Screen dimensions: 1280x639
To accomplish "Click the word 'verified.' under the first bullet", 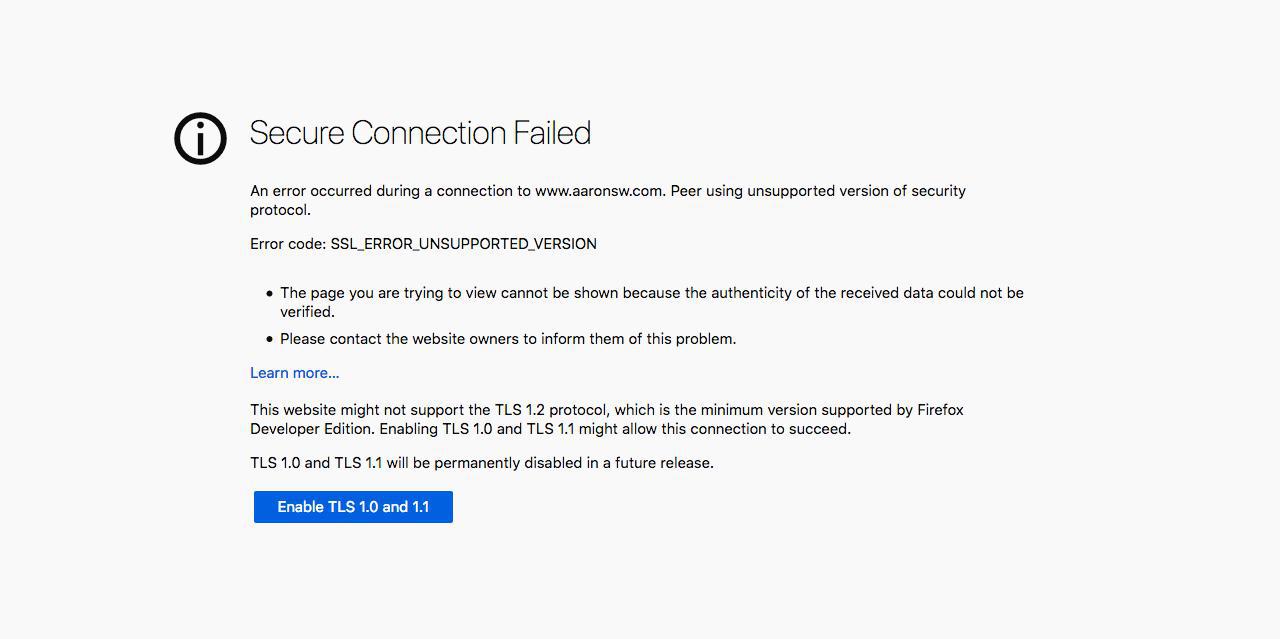I will (307, 312).
